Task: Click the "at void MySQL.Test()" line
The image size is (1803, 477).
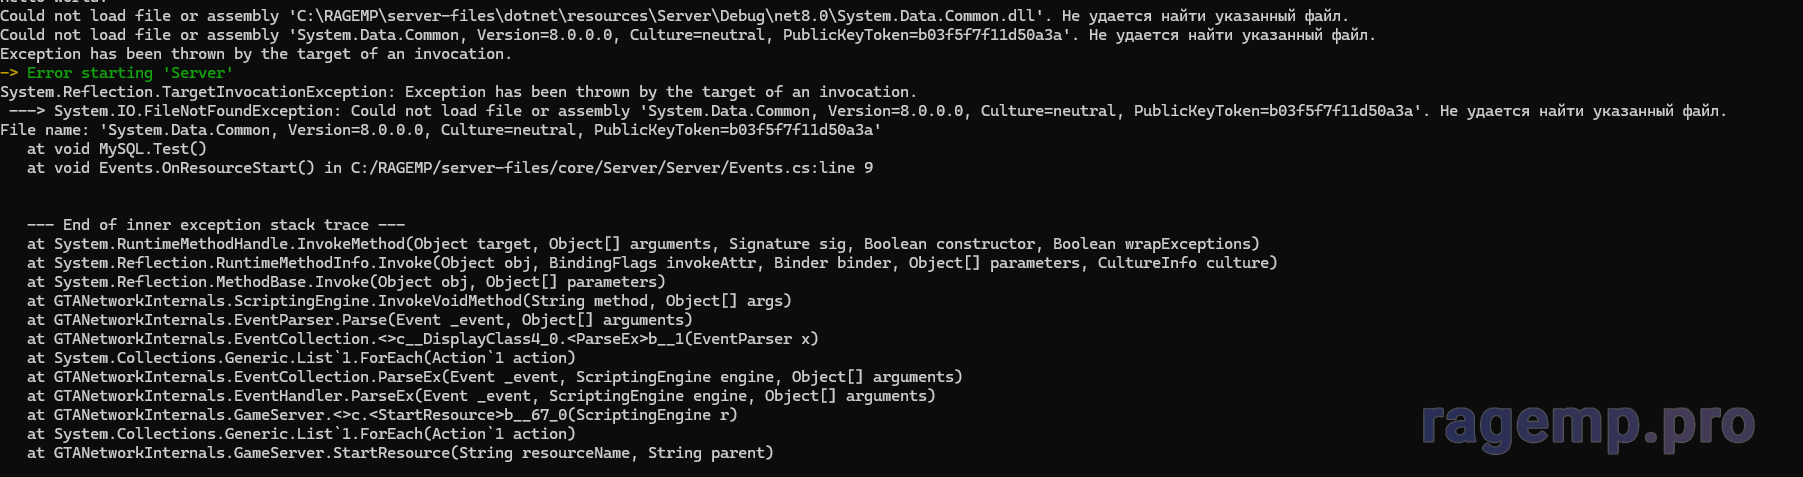Action: (x=117, y=149)
